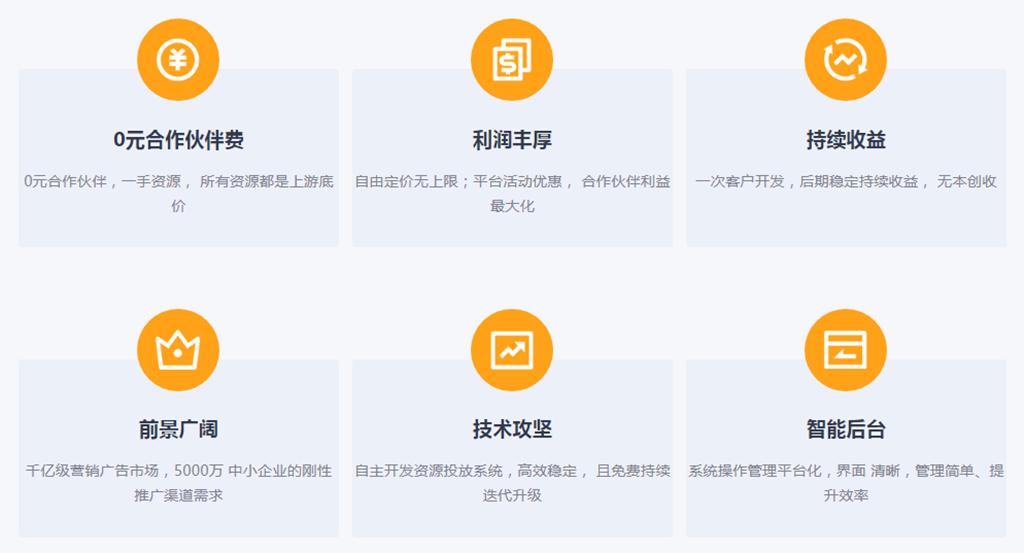The image size is (1024, 553).
Task: Click the description starting 系统操作管理平台化
Action: click(846, 483)
